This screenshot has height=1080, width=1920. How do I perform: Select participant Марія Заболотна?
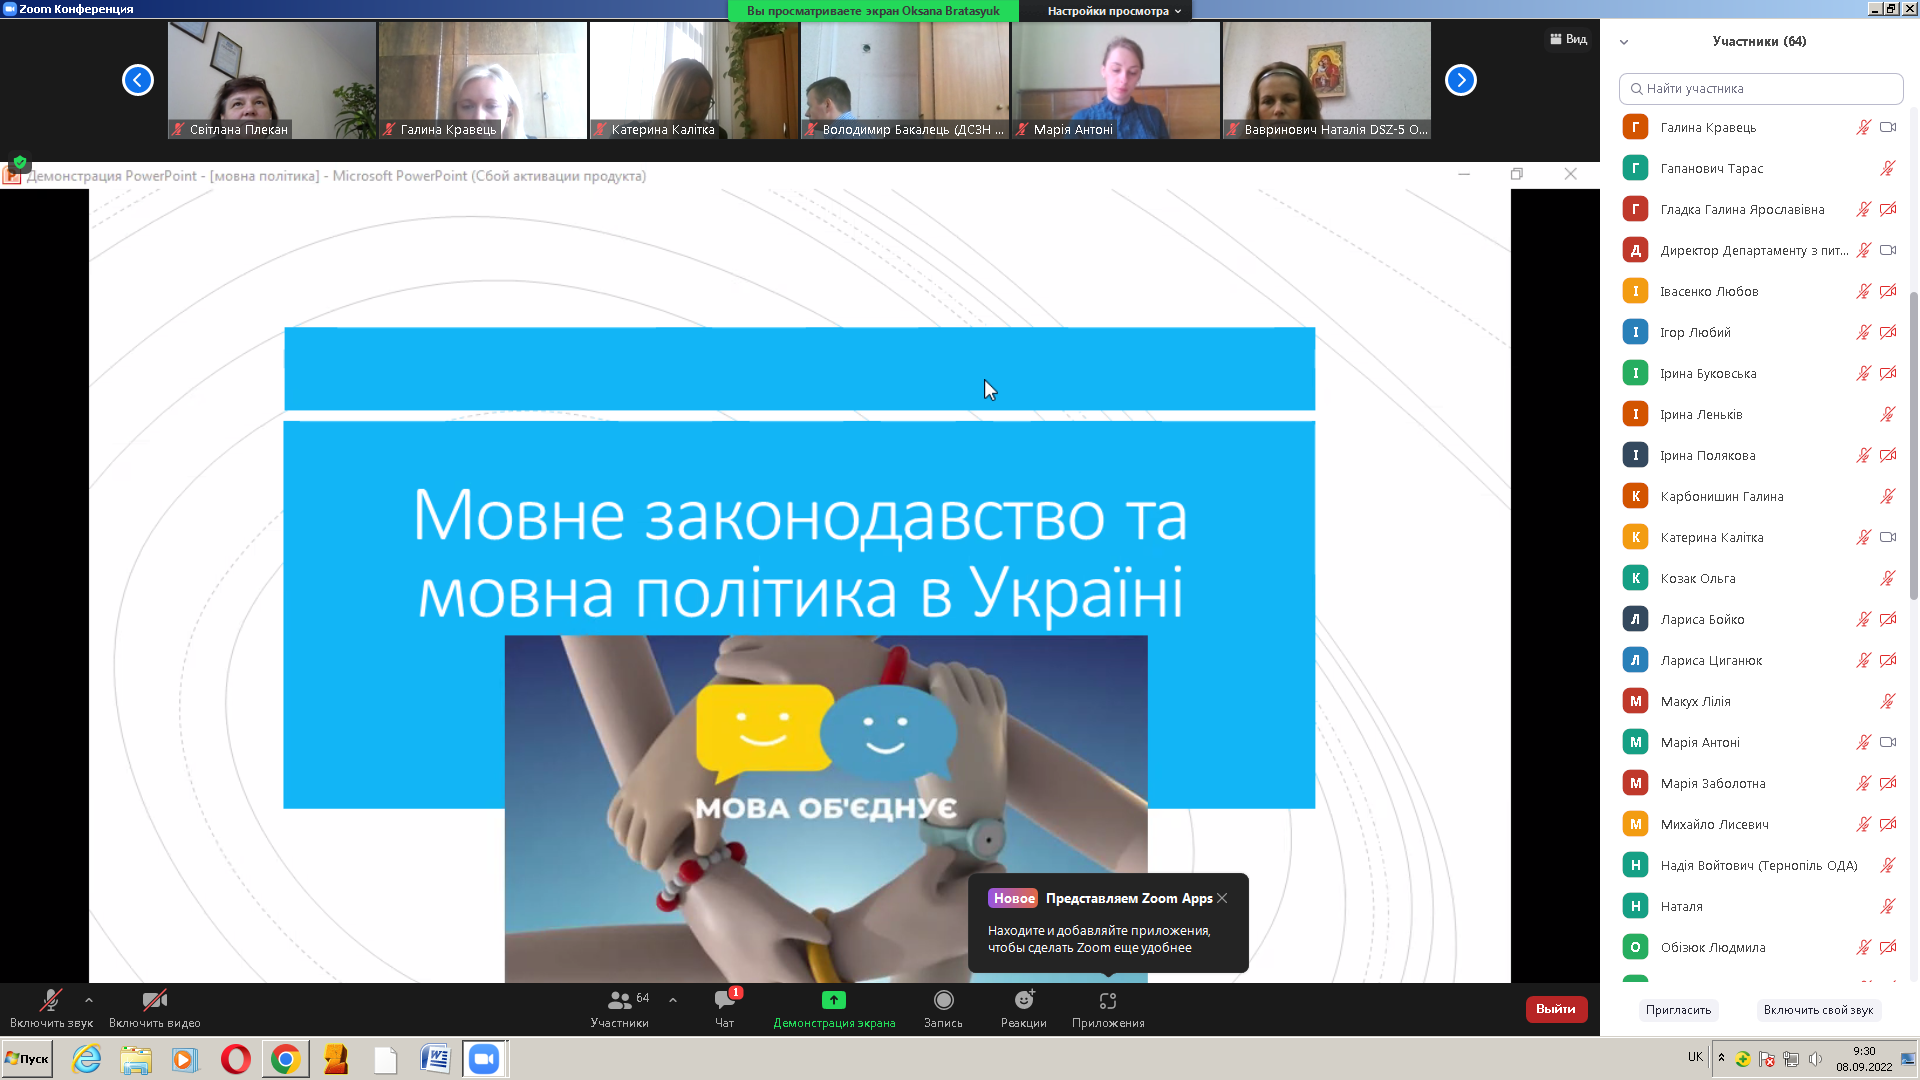point(1760,784)
